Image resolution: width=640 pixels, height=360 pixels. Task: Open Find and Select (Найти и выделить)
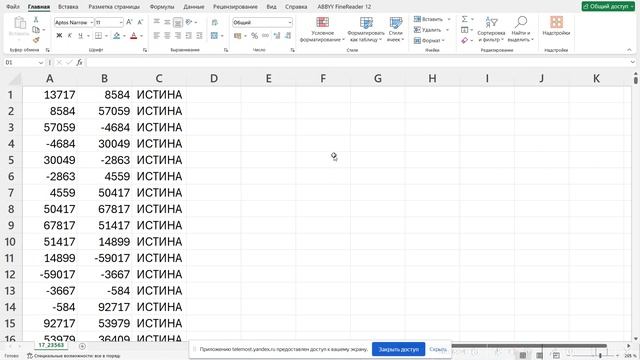pyautogui.click(x=521, y=29)
